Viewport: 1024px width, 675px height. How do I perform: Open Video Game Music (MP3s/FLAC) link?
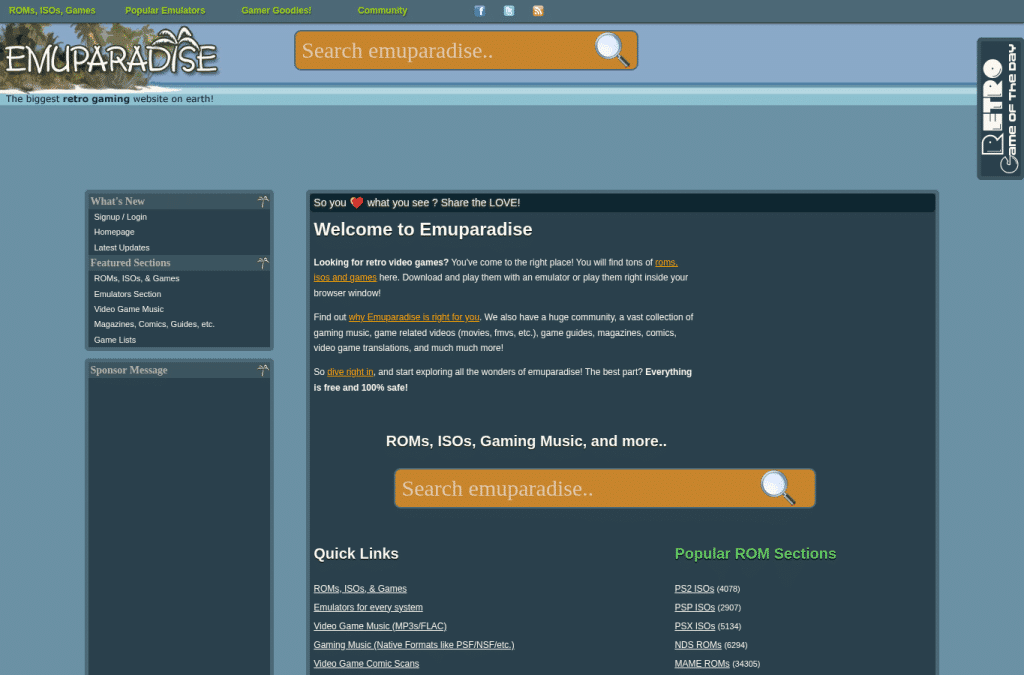(x=380, y=626)
